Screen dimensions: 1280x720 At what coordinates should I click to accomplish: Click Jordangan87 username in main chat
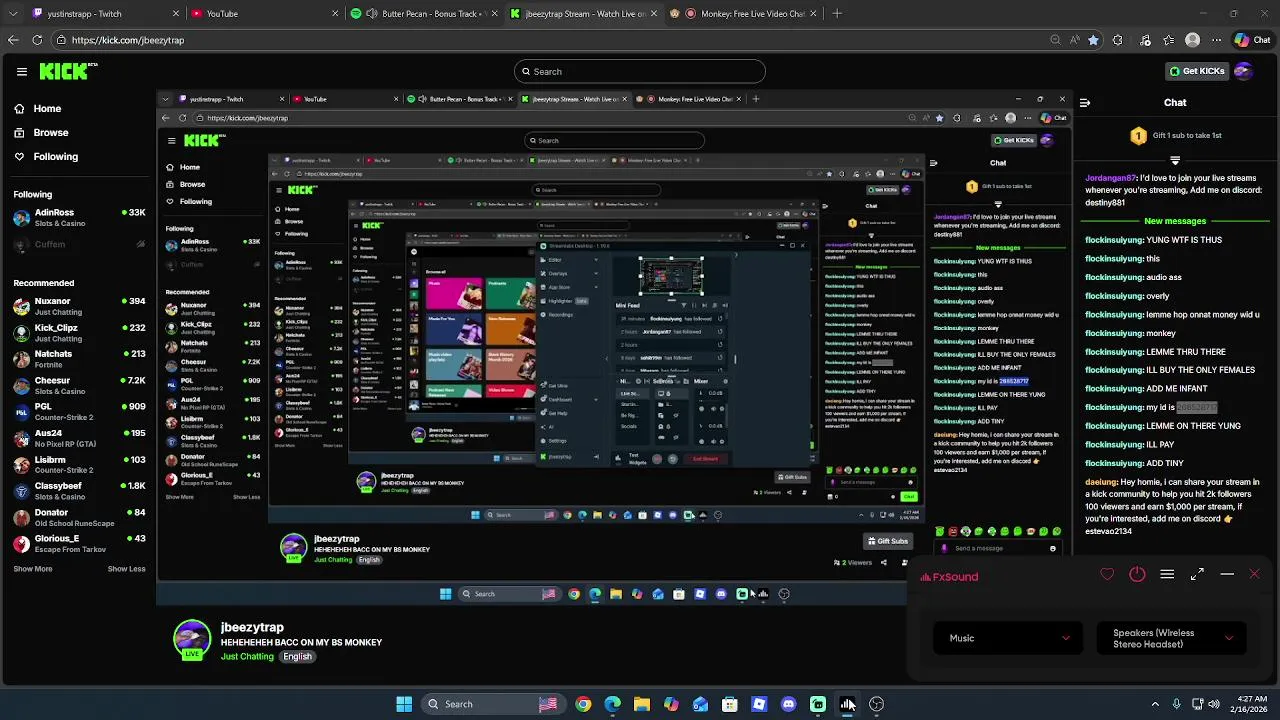(x=1110, y=178)
